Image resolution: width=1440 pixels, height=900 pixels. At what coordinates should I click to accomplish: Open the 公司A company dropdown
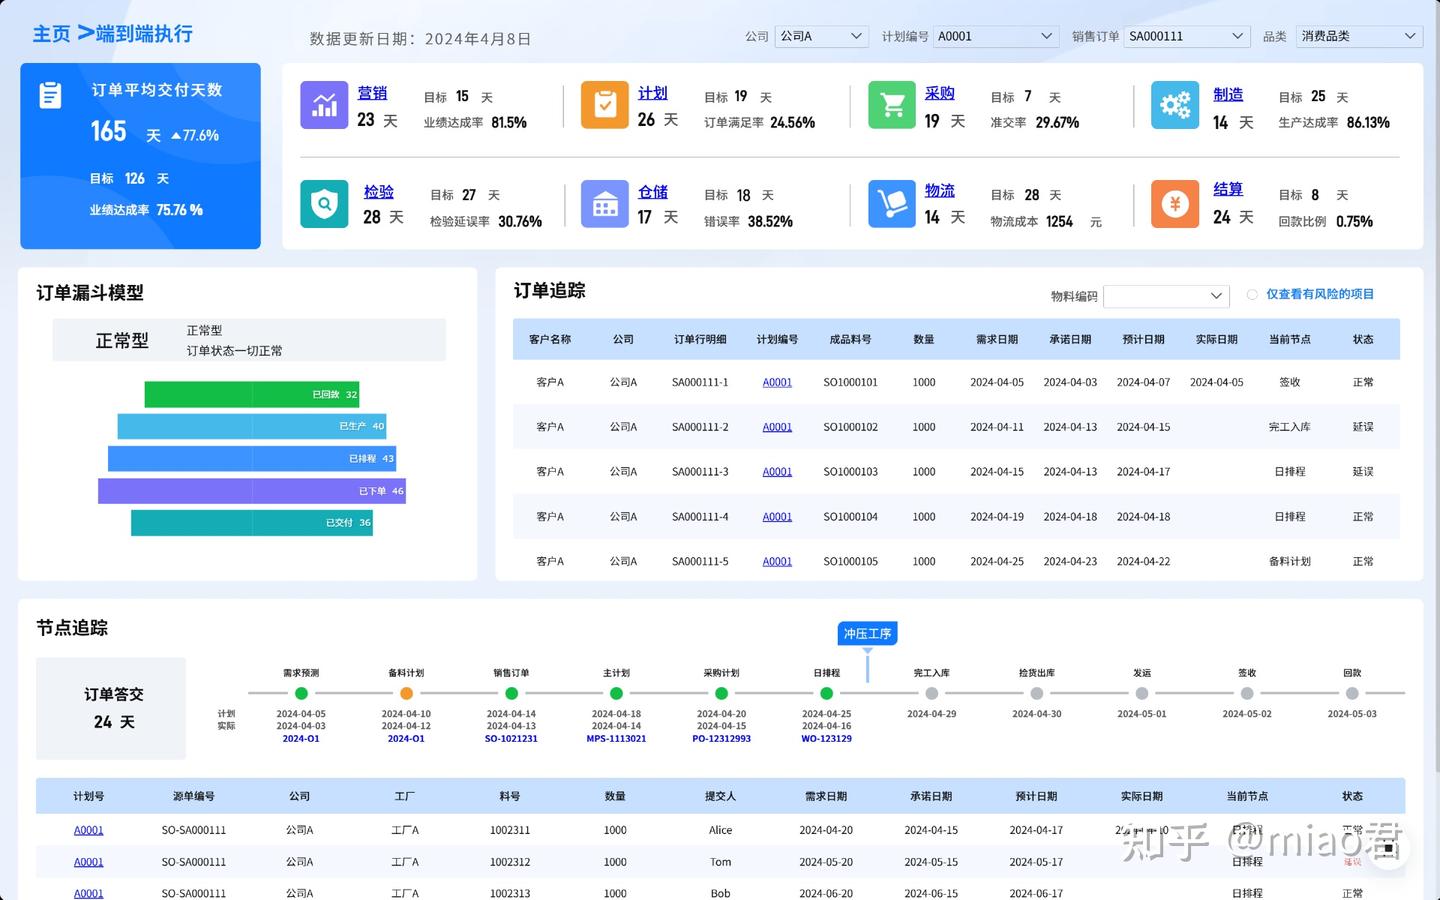click(821, 36)
